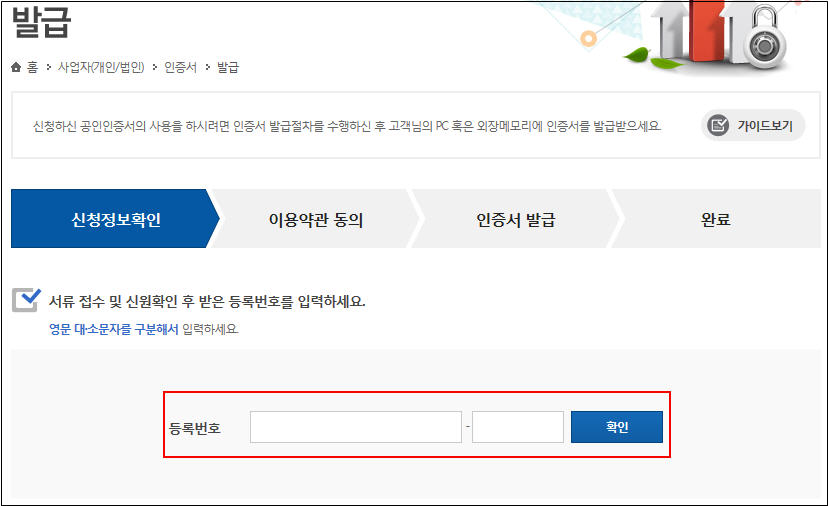
Task: Switch to 인증서 발급 step
Action: 515,219
